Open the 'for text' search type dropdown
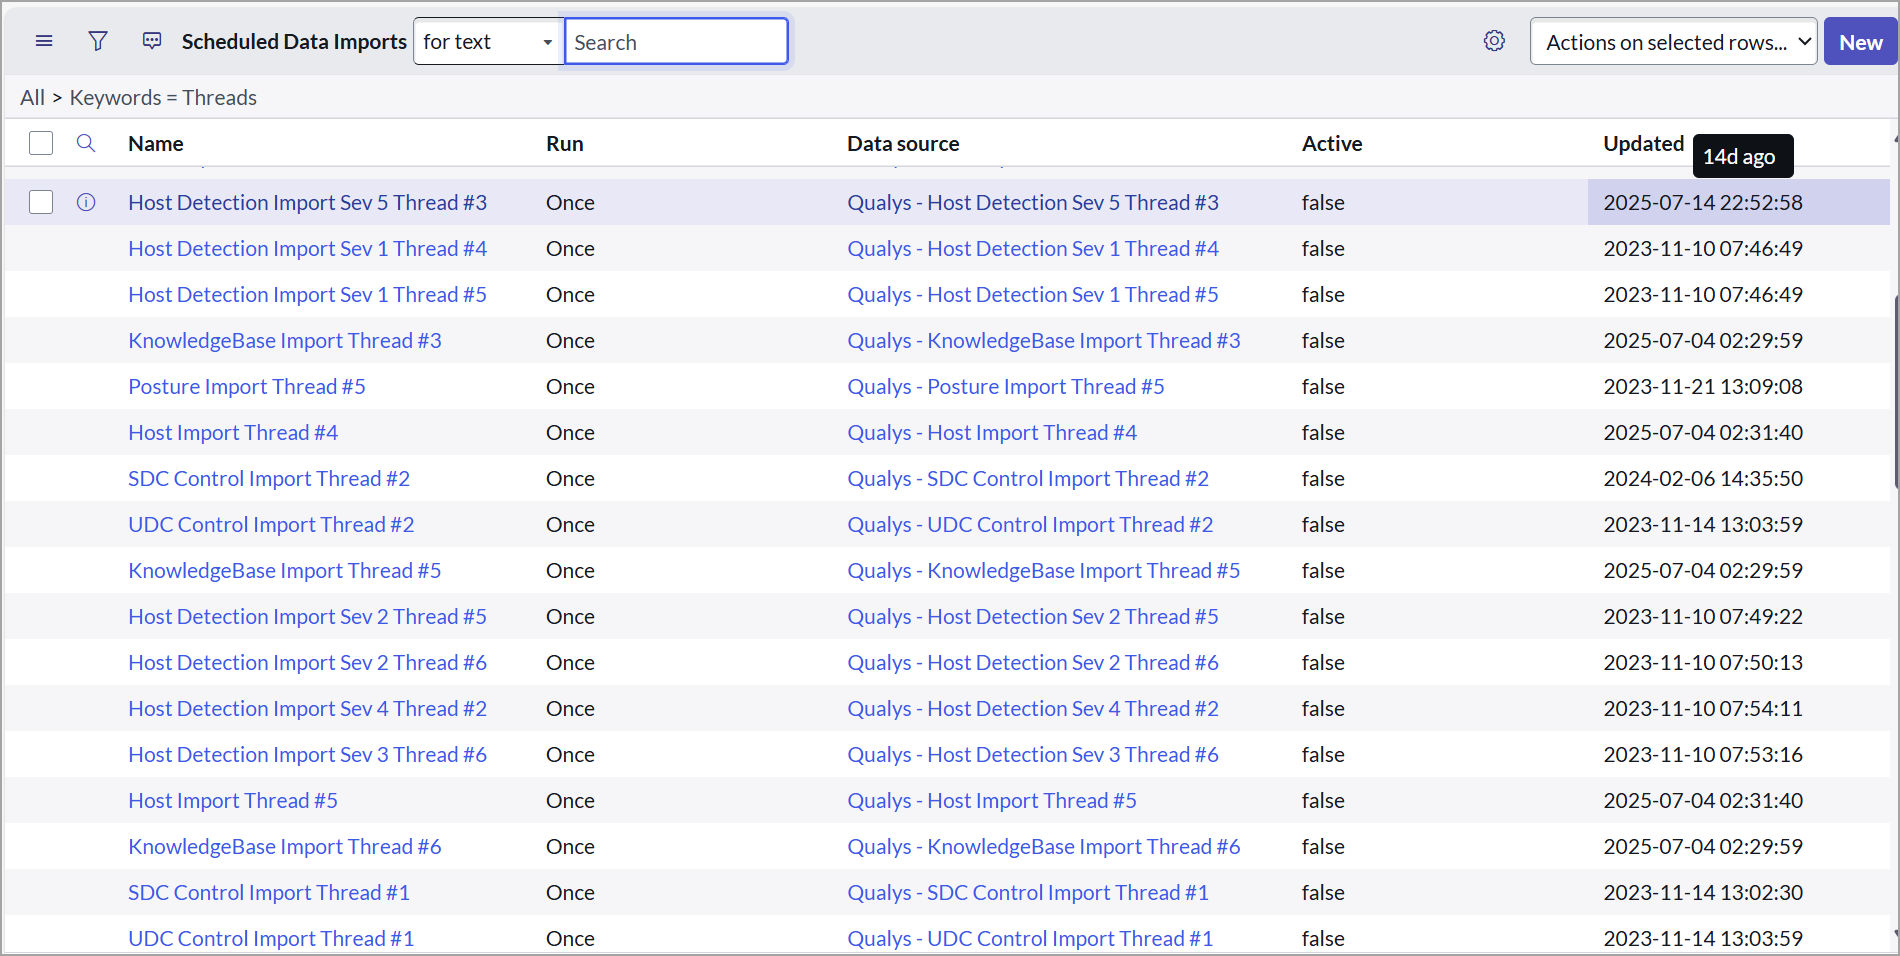Viewport: 1900px width, 956px height. (487, 41)
